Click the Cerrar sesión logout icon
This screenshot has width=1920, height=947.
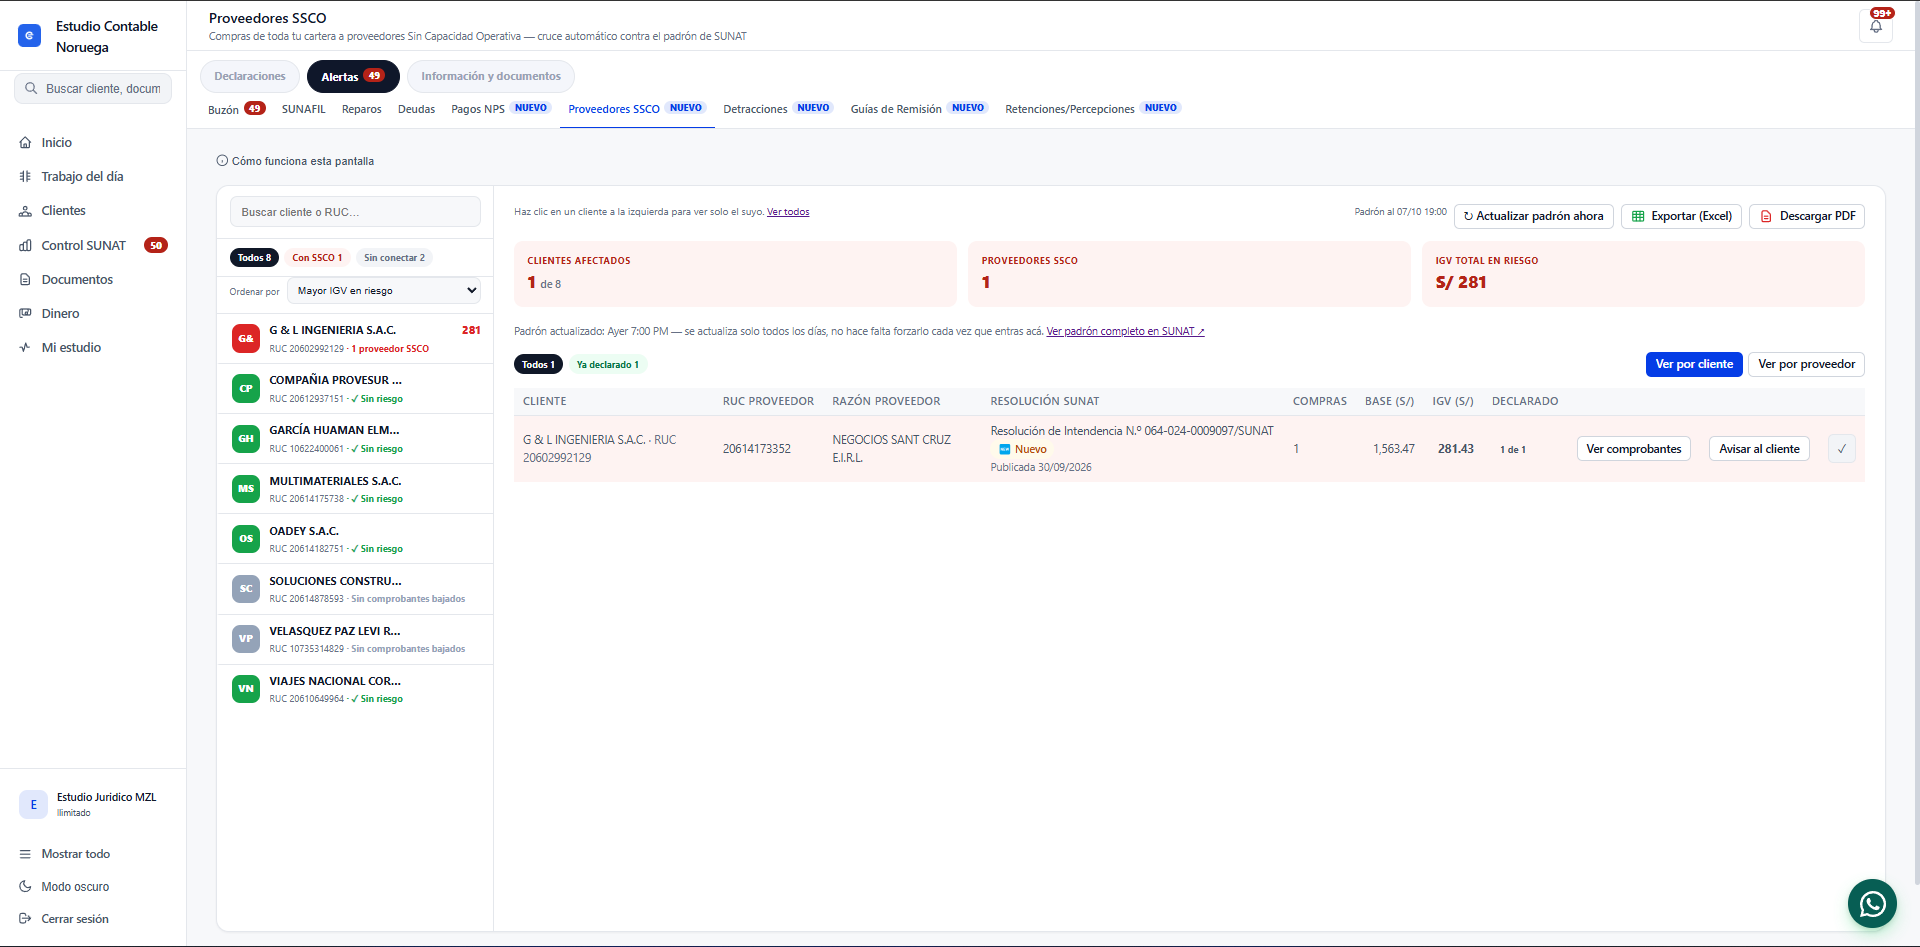coord(25,919)
